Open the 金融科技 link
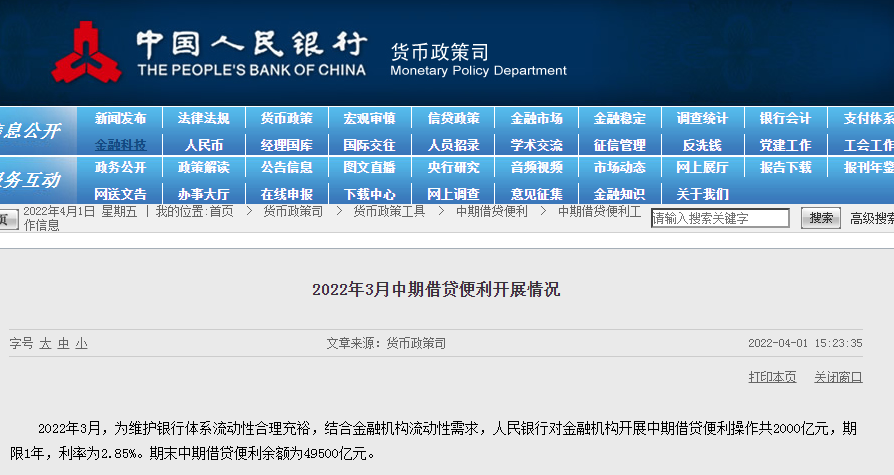The image size is (894, 475). pyautogui.click(x=120, y=145)
